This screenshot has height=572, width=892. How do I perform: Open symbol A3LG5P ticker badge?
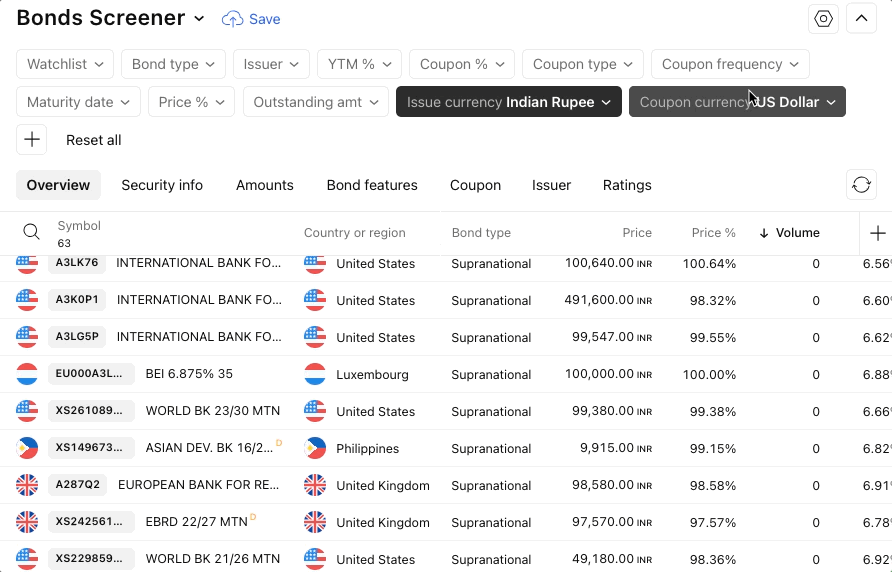pos(77,336)
